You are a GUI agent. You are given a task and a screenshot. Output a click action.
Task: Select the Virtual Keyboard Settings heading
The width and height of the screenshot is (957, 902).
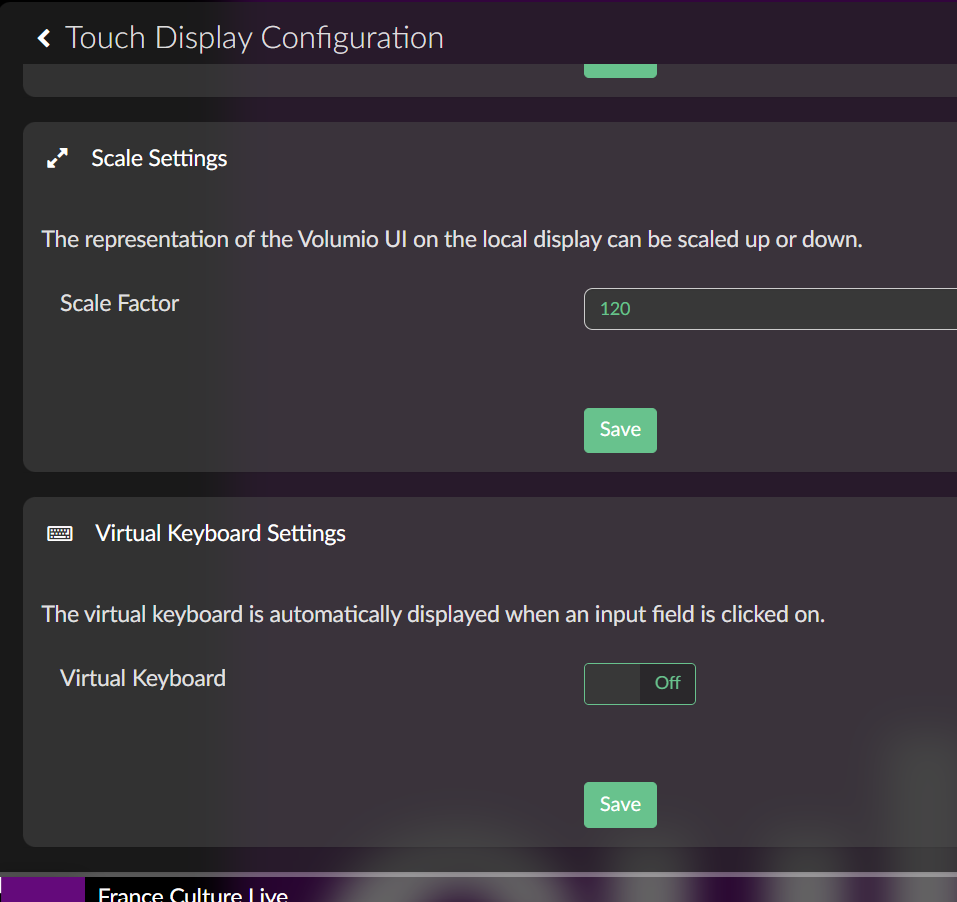coord(220,534)
